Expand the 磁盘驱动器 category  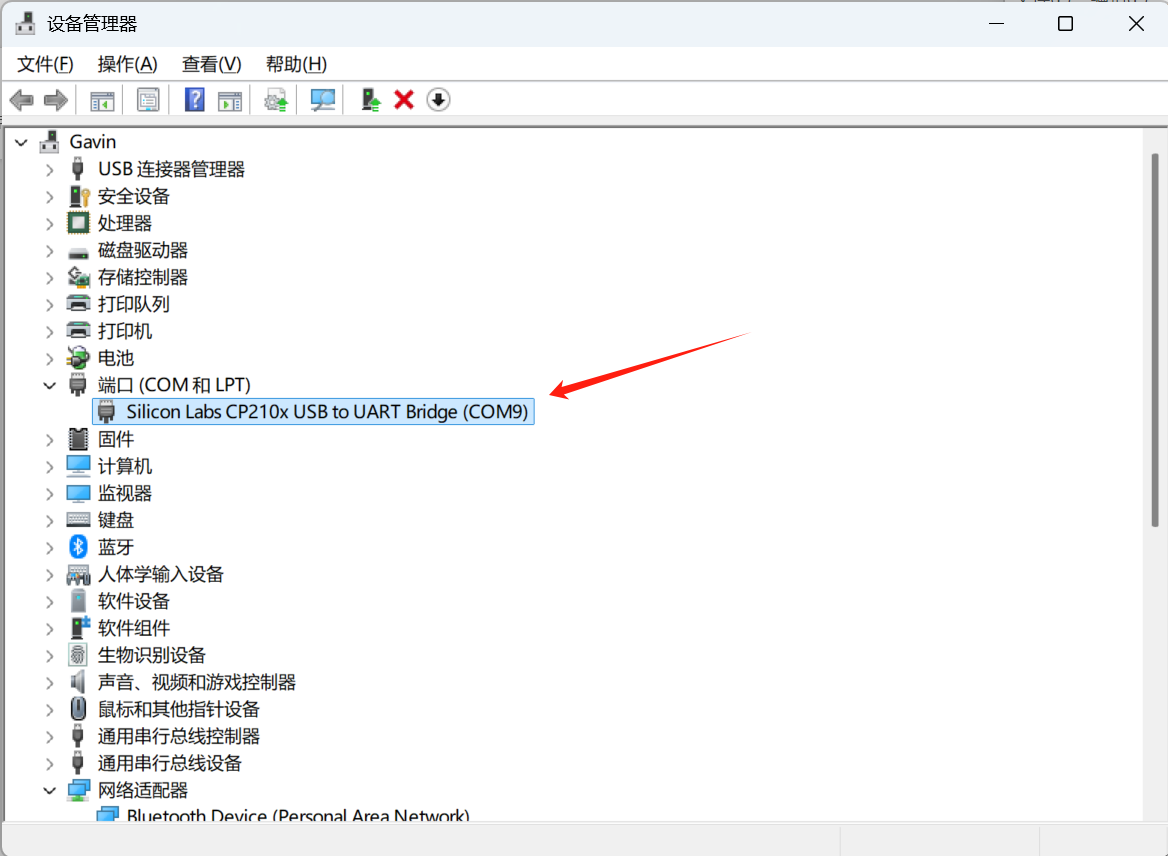click(x=50, y=250)
